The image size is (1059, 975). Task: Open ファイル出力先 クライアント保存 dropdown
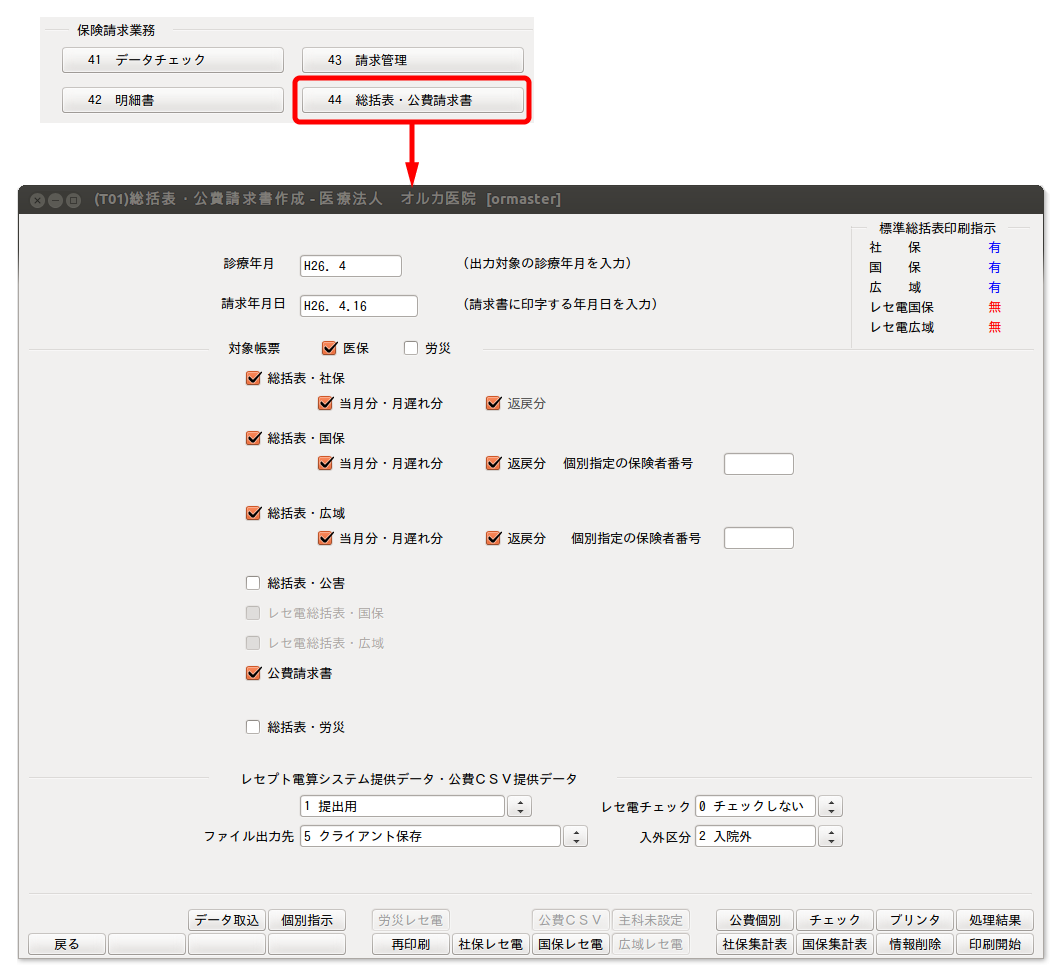[x=430, y=837]
